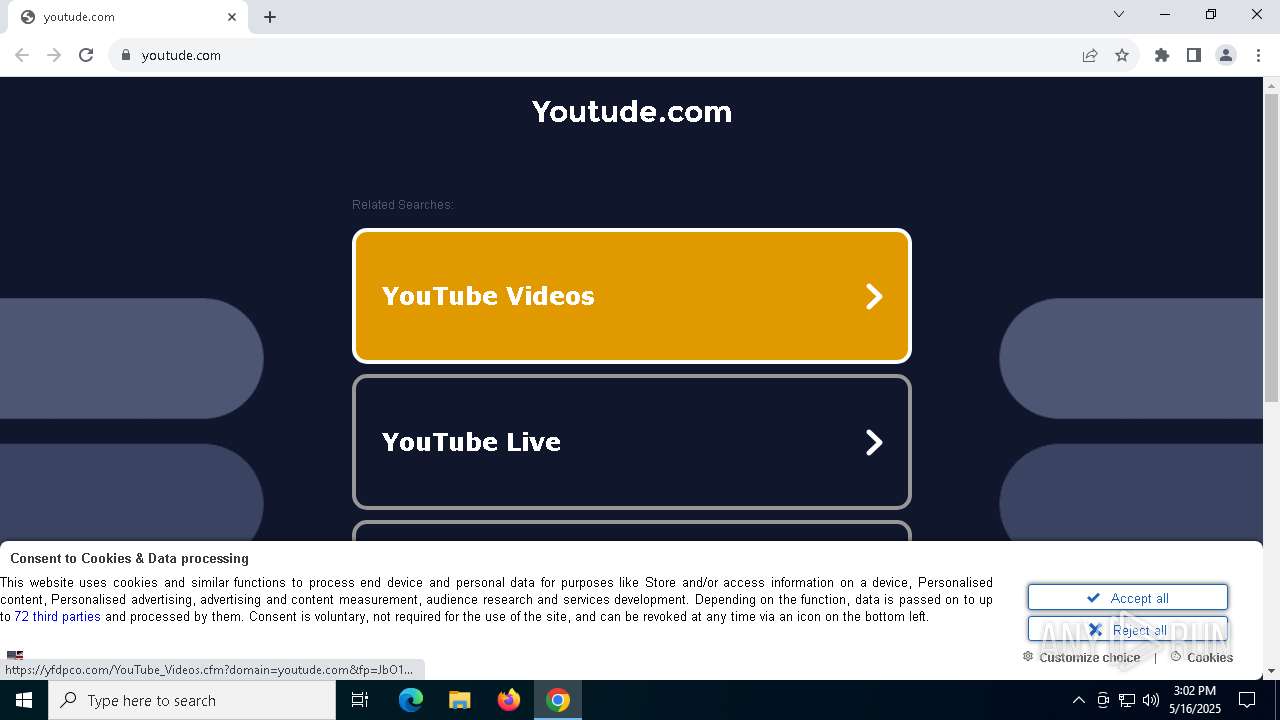Open the Chrome profile avatar

1226,55
